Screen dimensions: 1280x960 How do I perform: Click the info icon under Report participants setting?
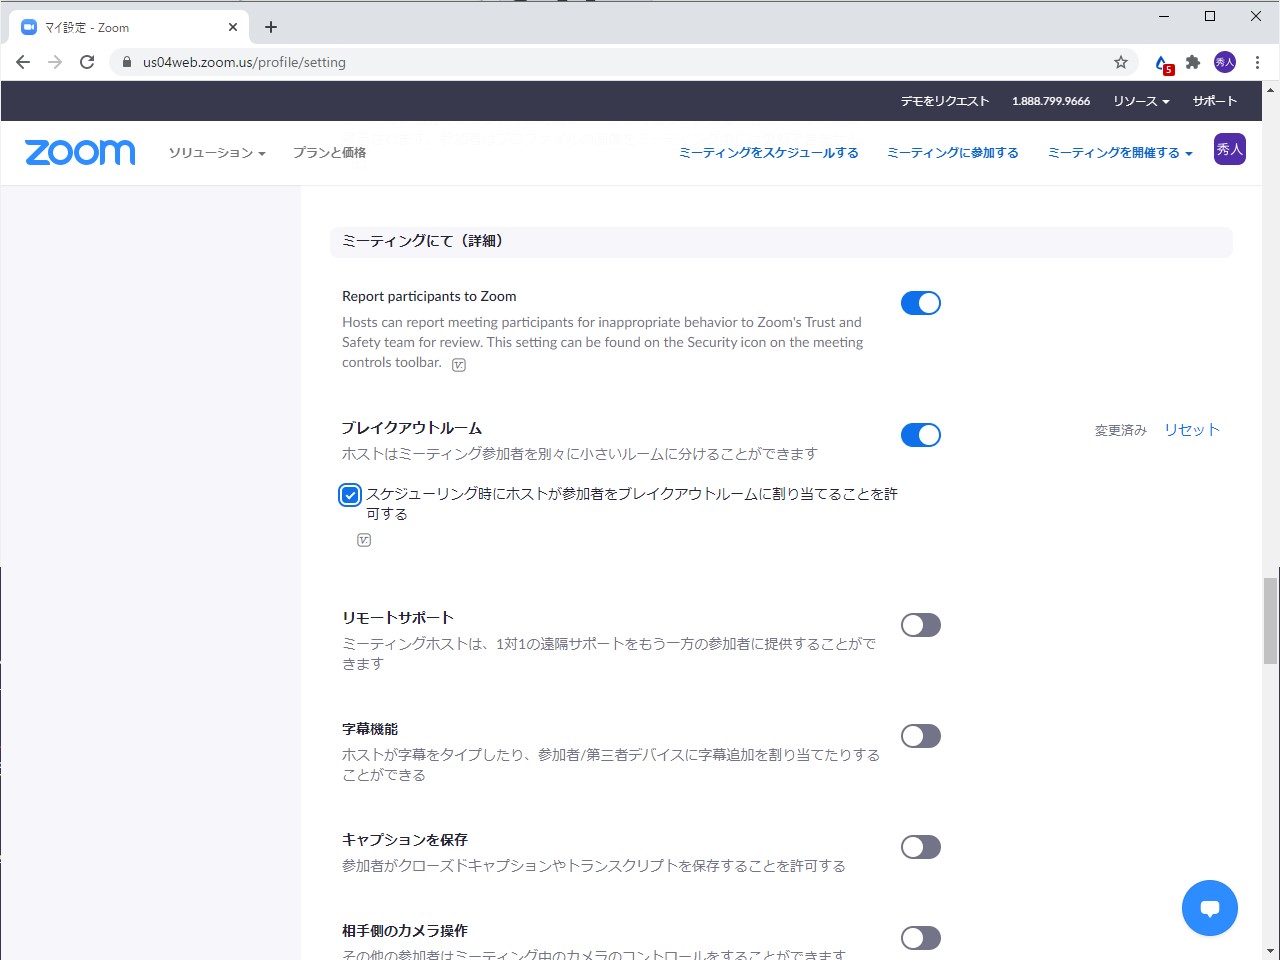point(458,364)
